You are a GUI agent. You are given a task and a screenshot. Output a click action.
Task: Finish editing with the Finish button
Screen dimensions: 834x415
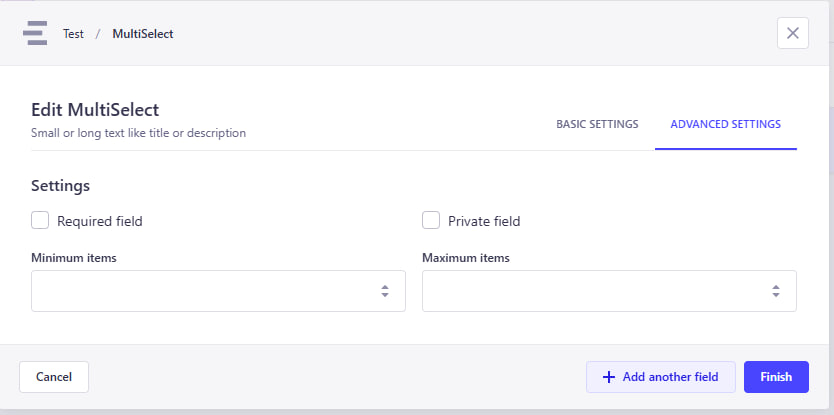[x=776, y=377]
